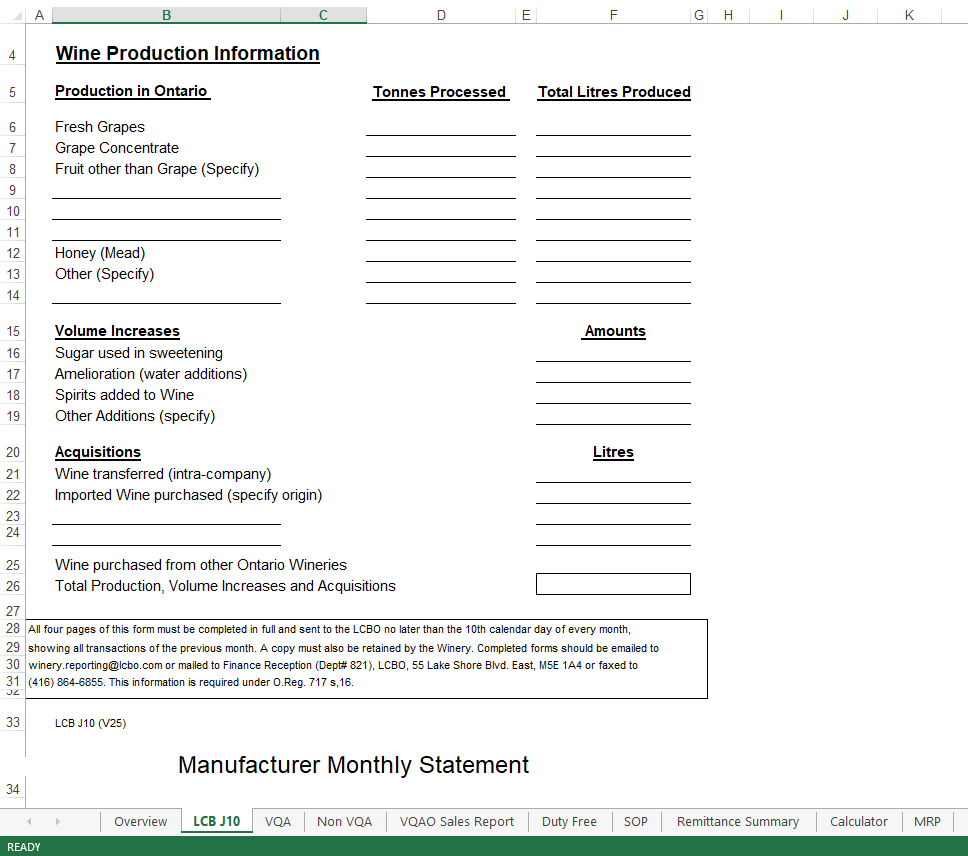The width and height of the screenshot is (968, 856).
Task: Click the Tonnes Processed column heading
Action: tap(440, 92)
